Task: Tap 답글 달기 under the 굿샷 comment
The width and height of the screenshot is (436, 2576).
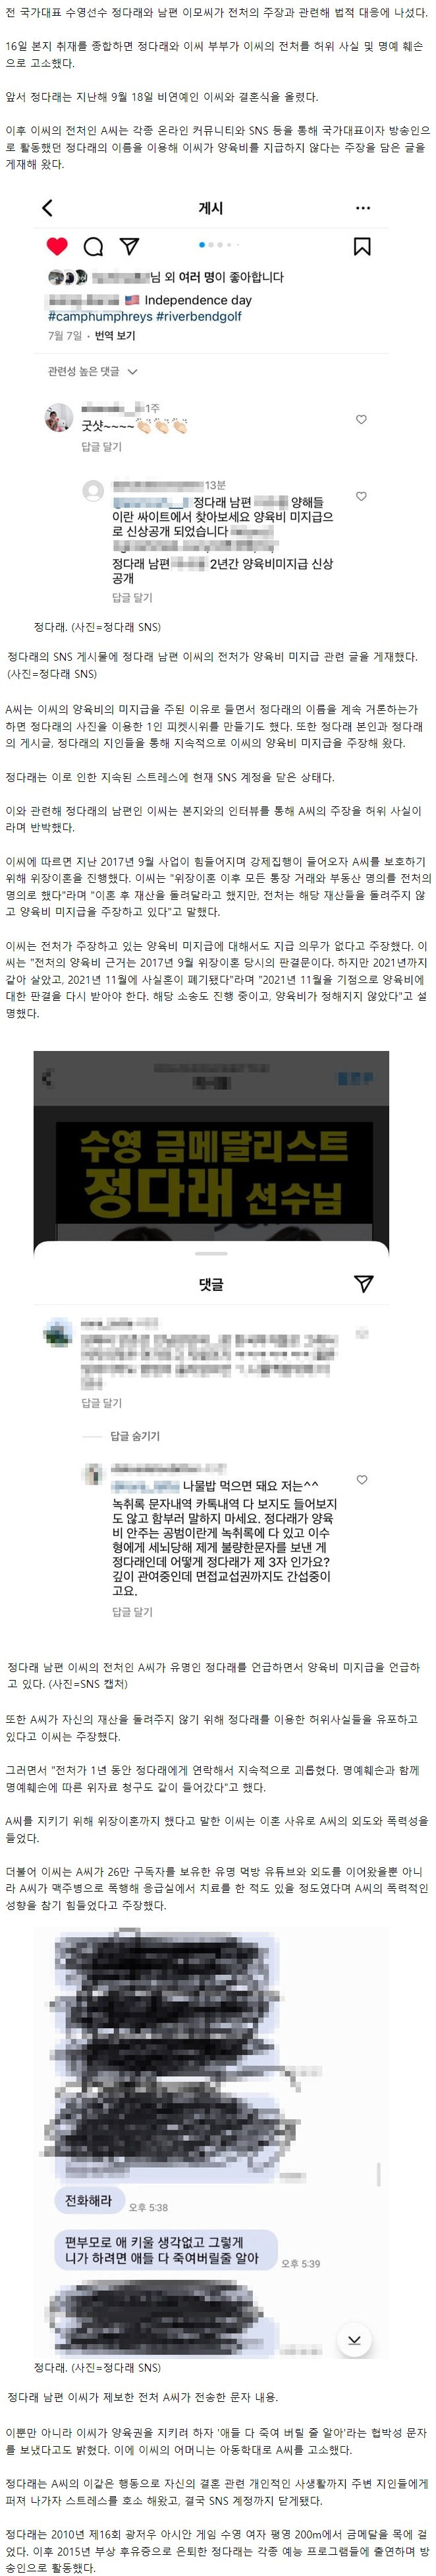Action: (101, 447)
